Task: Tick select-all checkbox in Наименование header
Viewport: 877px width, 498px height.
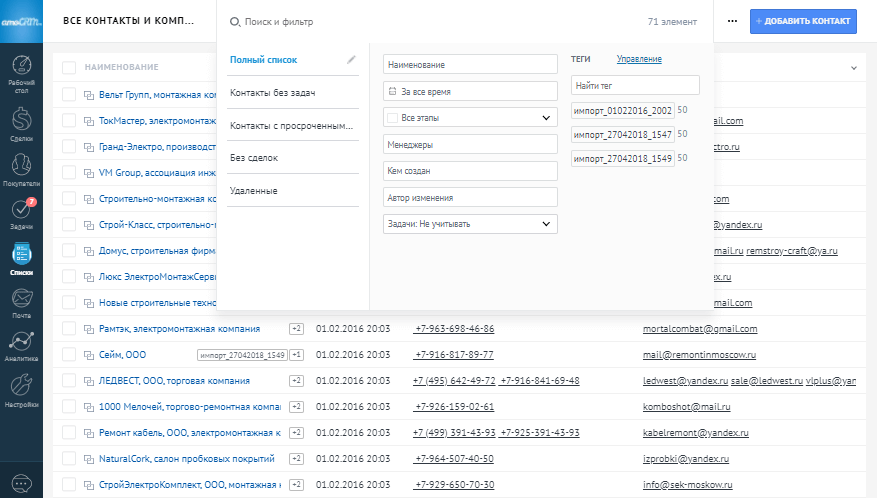Action: coord(69,67)
